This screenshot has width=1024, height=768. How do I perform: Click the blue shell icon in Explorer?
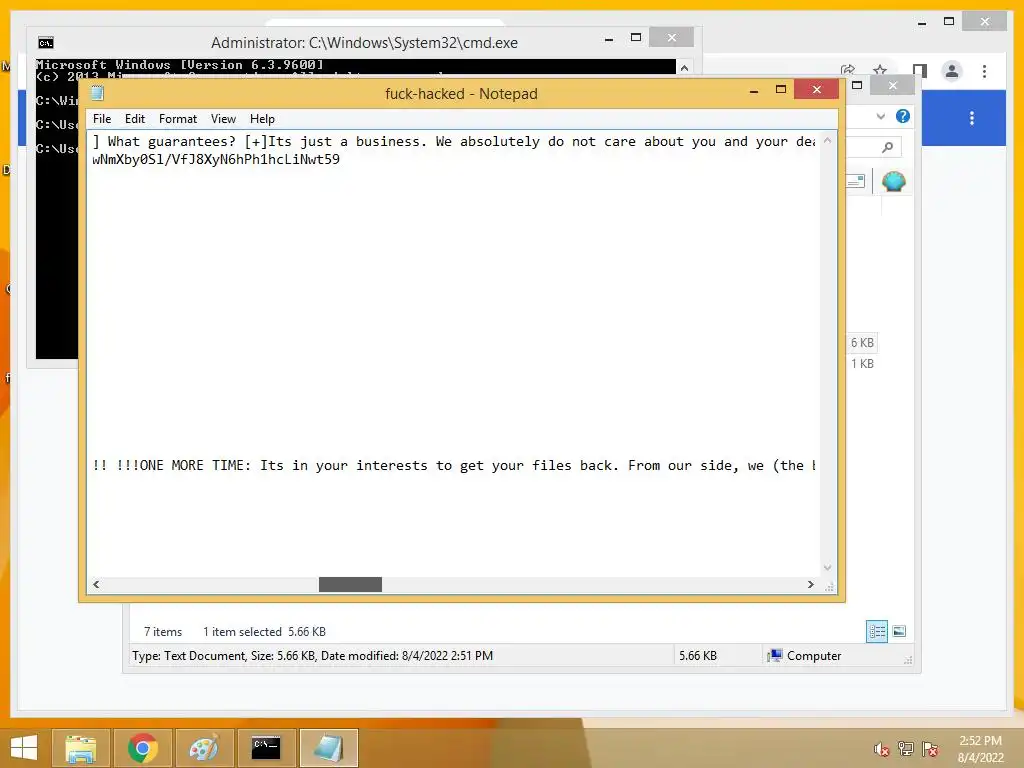pyautogui.click(x=893, y=181)
